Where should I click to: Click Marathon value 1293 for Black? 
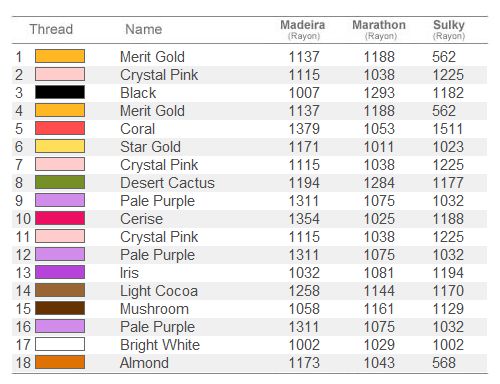pos(379,93)
